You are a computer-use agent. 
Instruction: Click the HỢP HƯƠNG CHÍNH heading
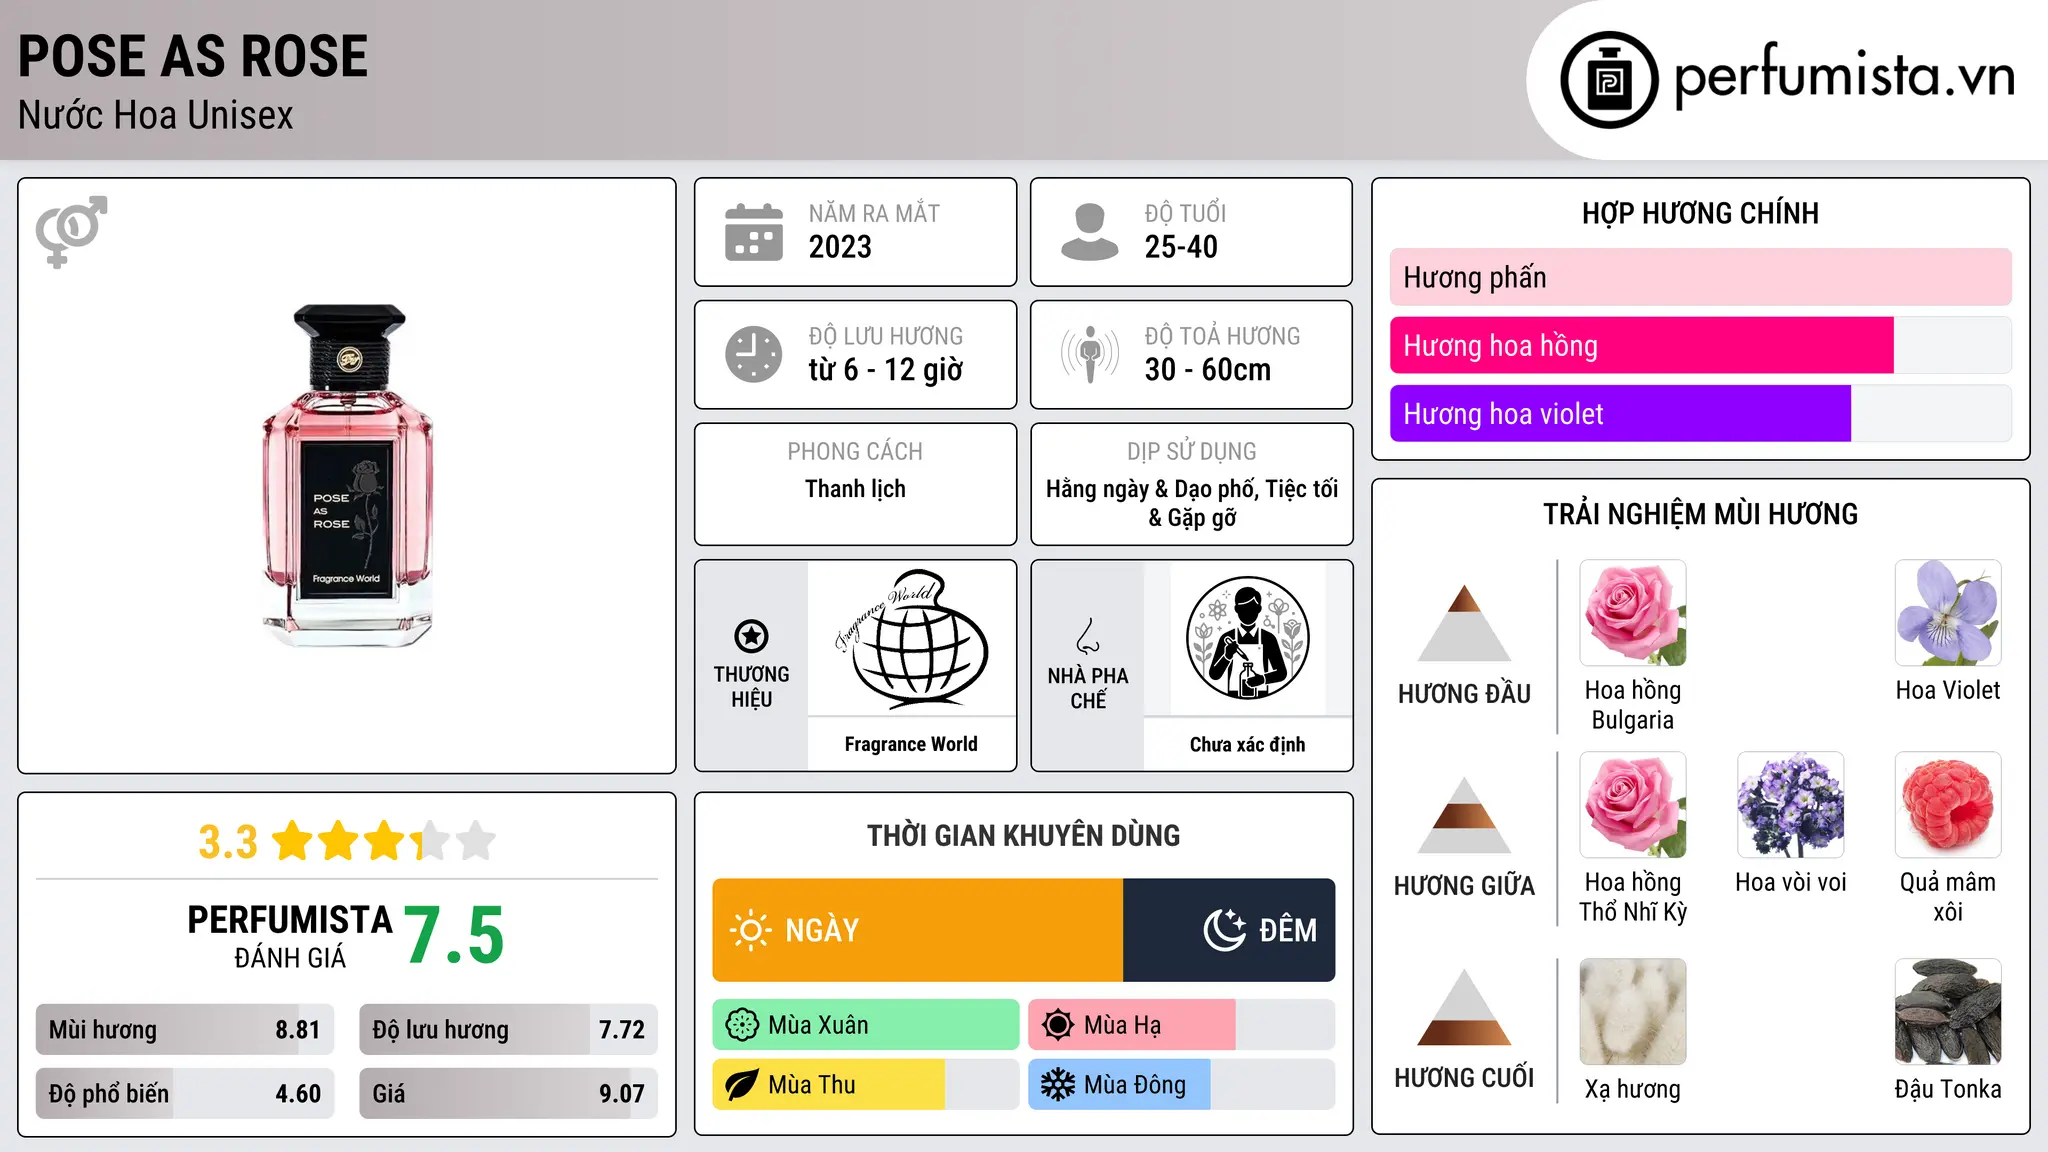(1700, 213)
